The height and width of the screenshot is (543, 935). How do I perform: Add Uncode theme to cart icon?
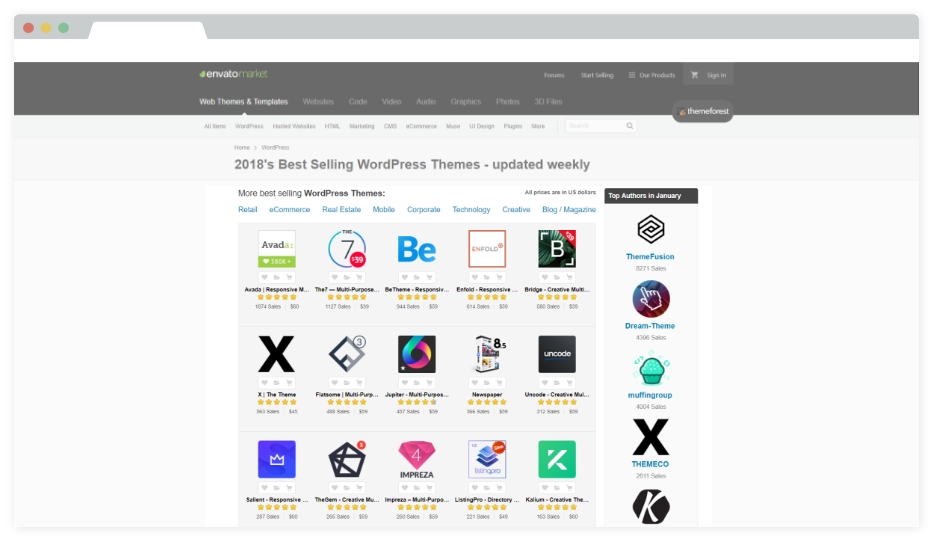click(569, 383)
